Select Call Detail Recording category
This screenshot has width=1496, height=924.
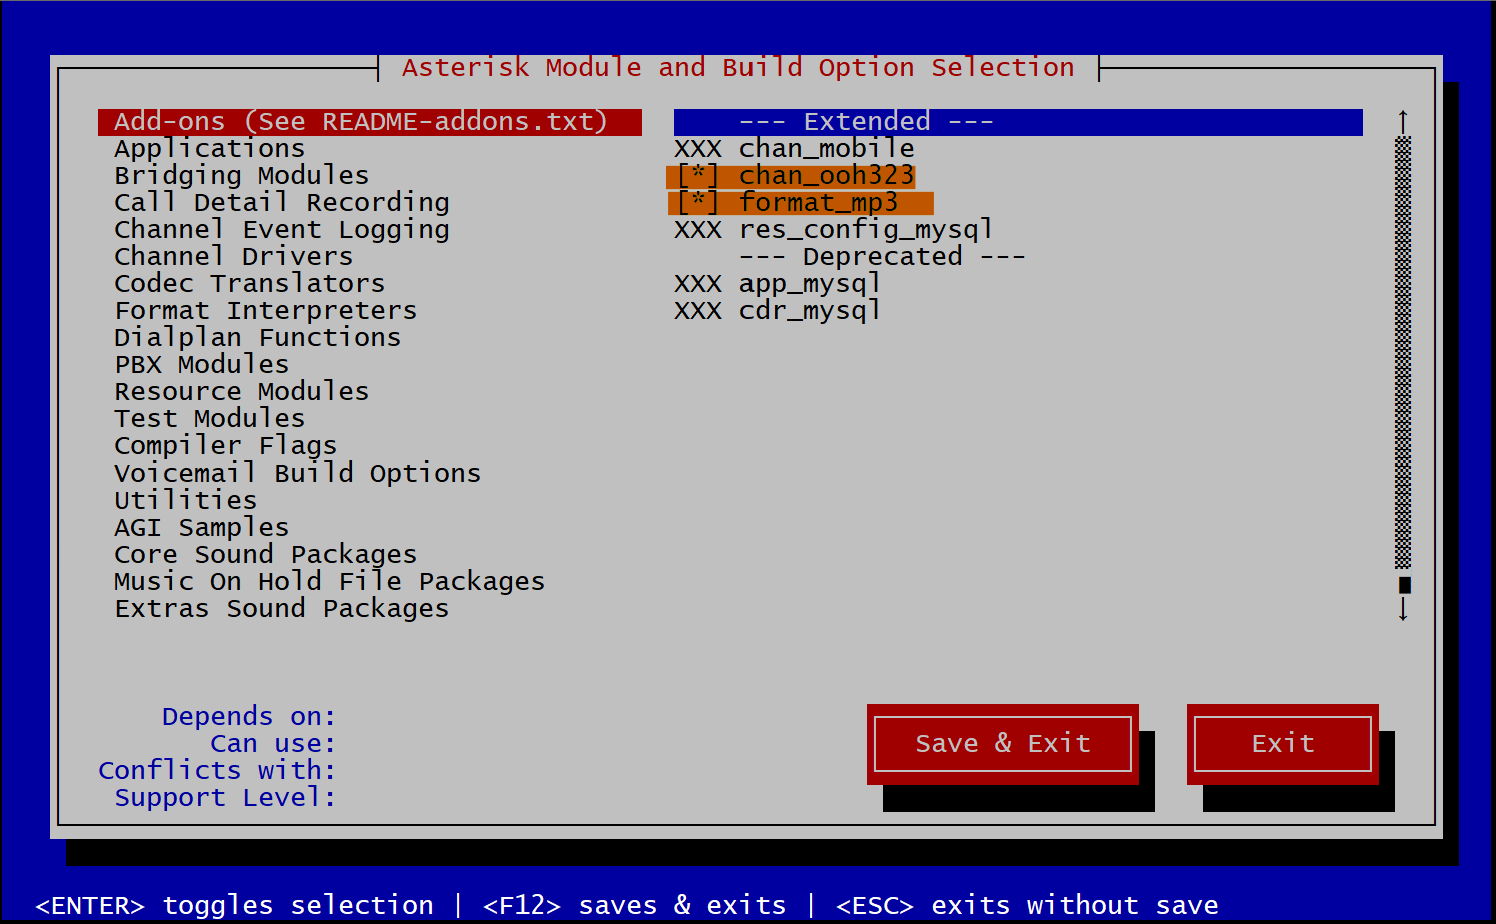[281, 202]
